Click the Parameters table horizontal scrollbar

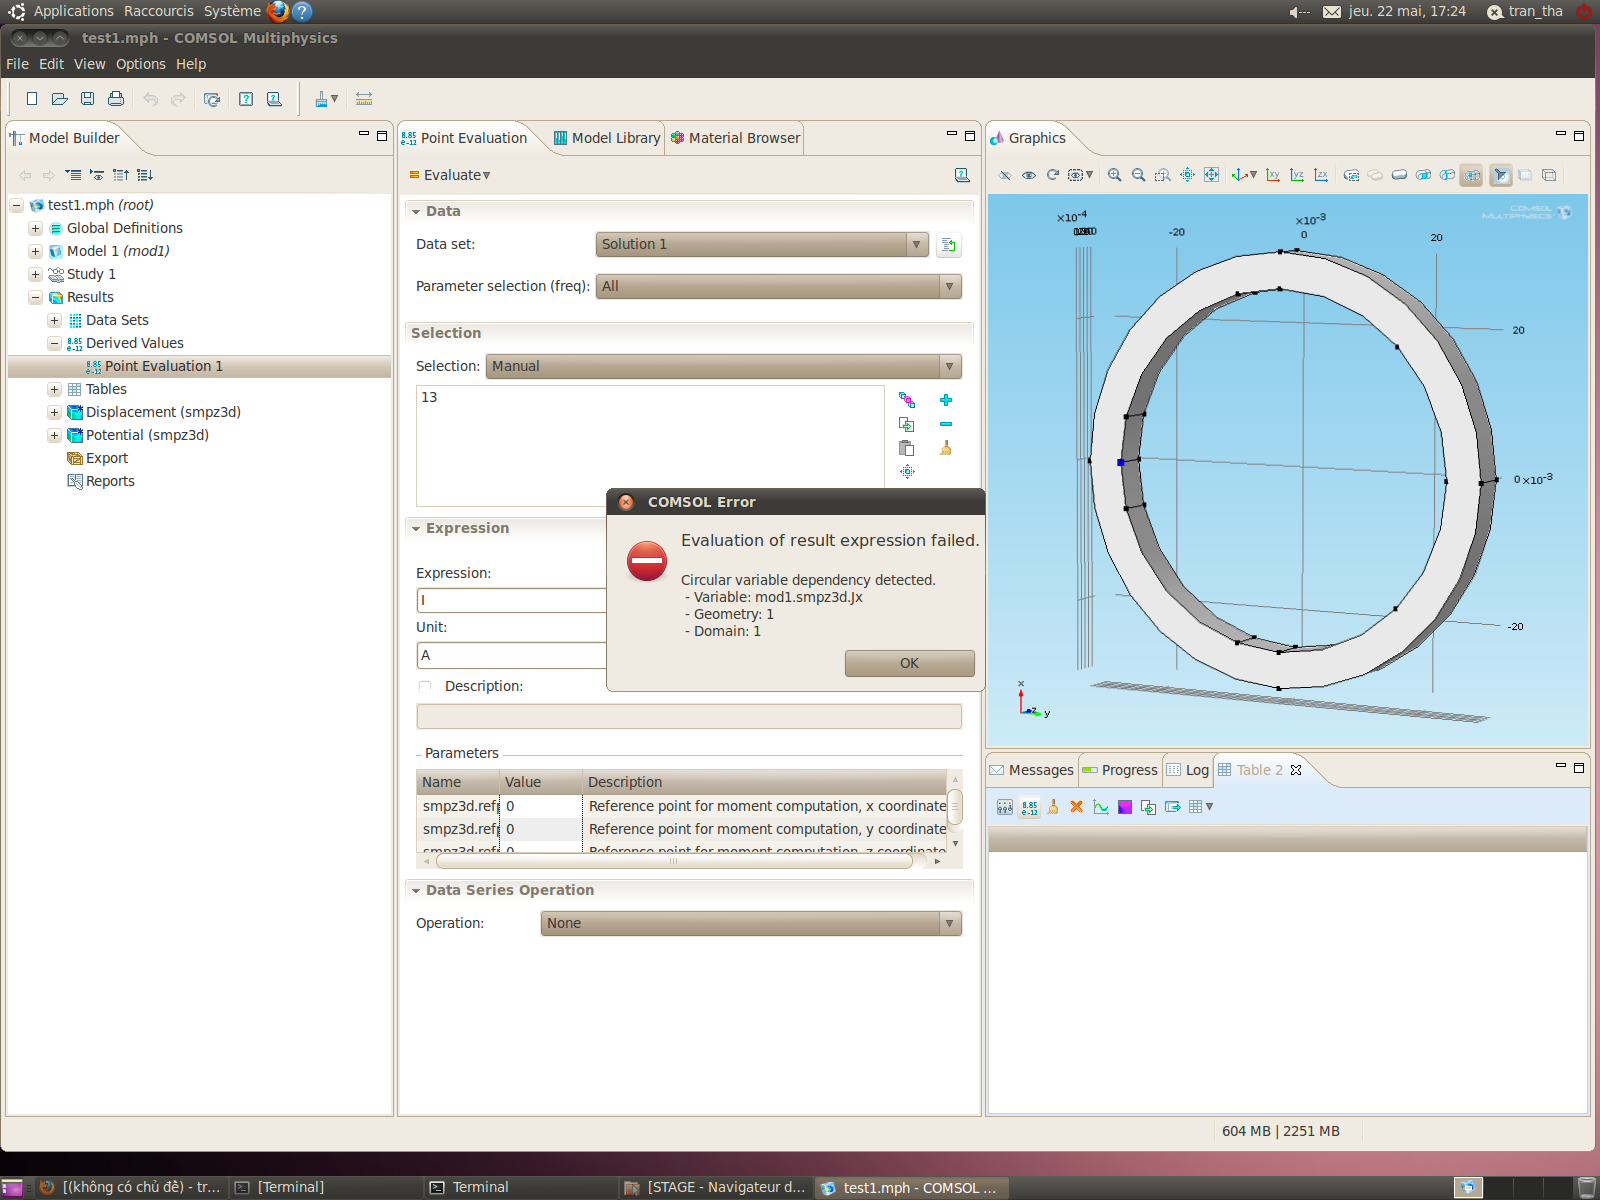coord(674,861)
